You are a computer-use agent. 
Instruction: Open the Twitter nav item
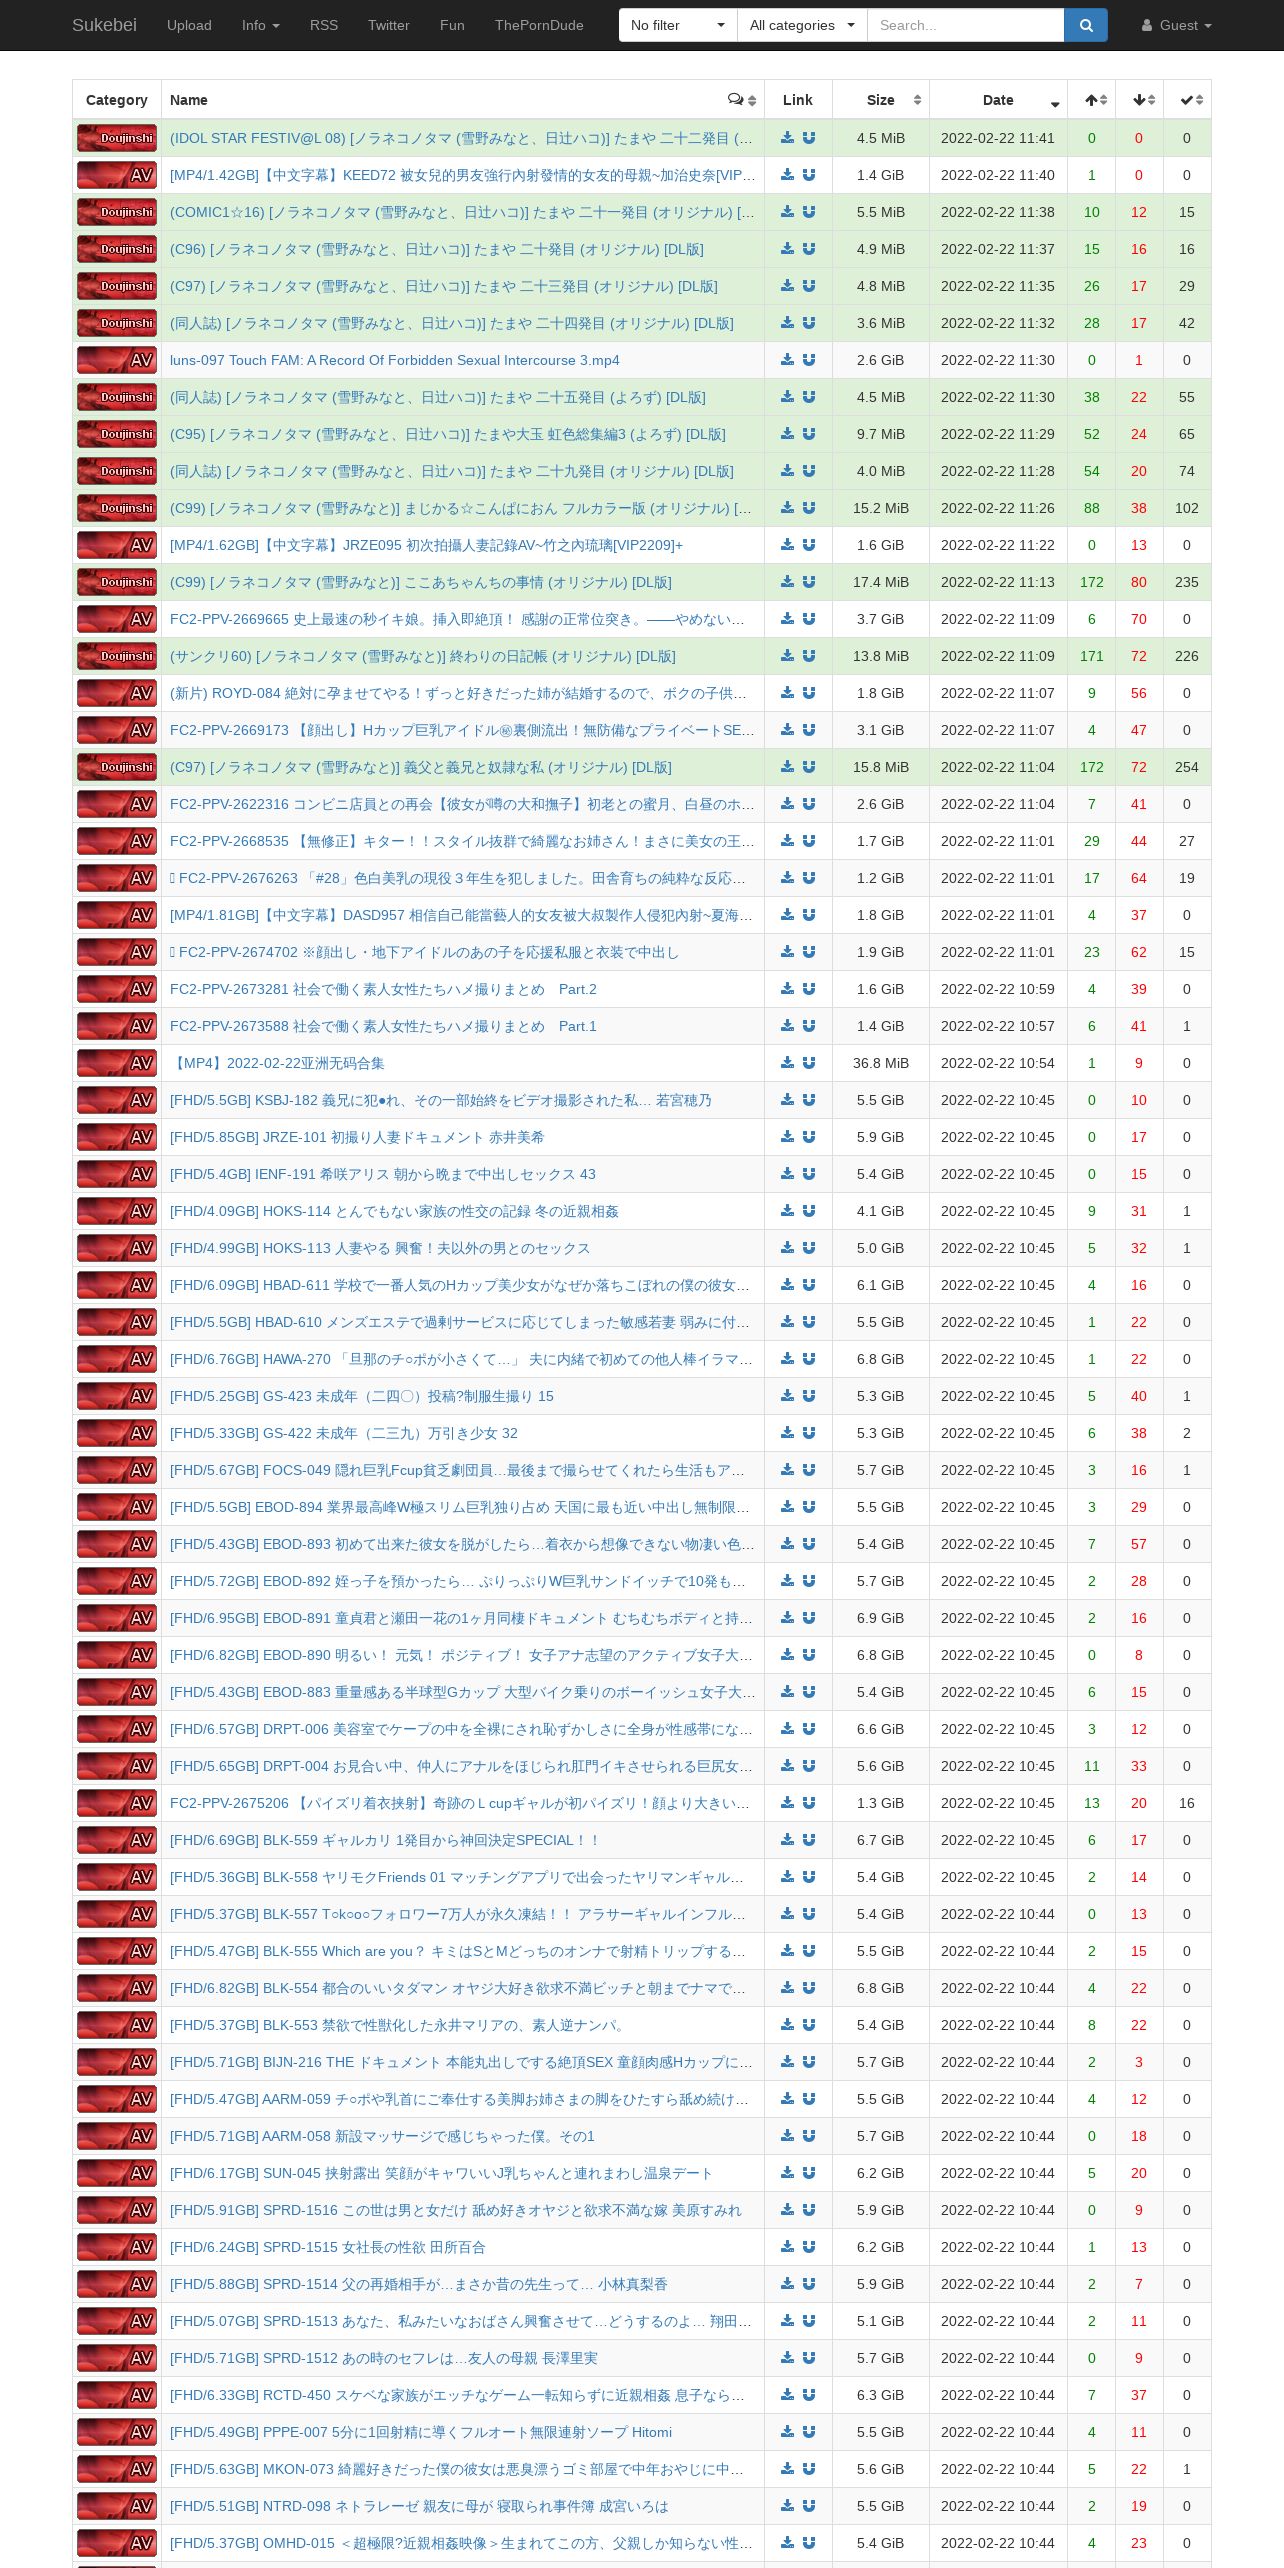388,25
